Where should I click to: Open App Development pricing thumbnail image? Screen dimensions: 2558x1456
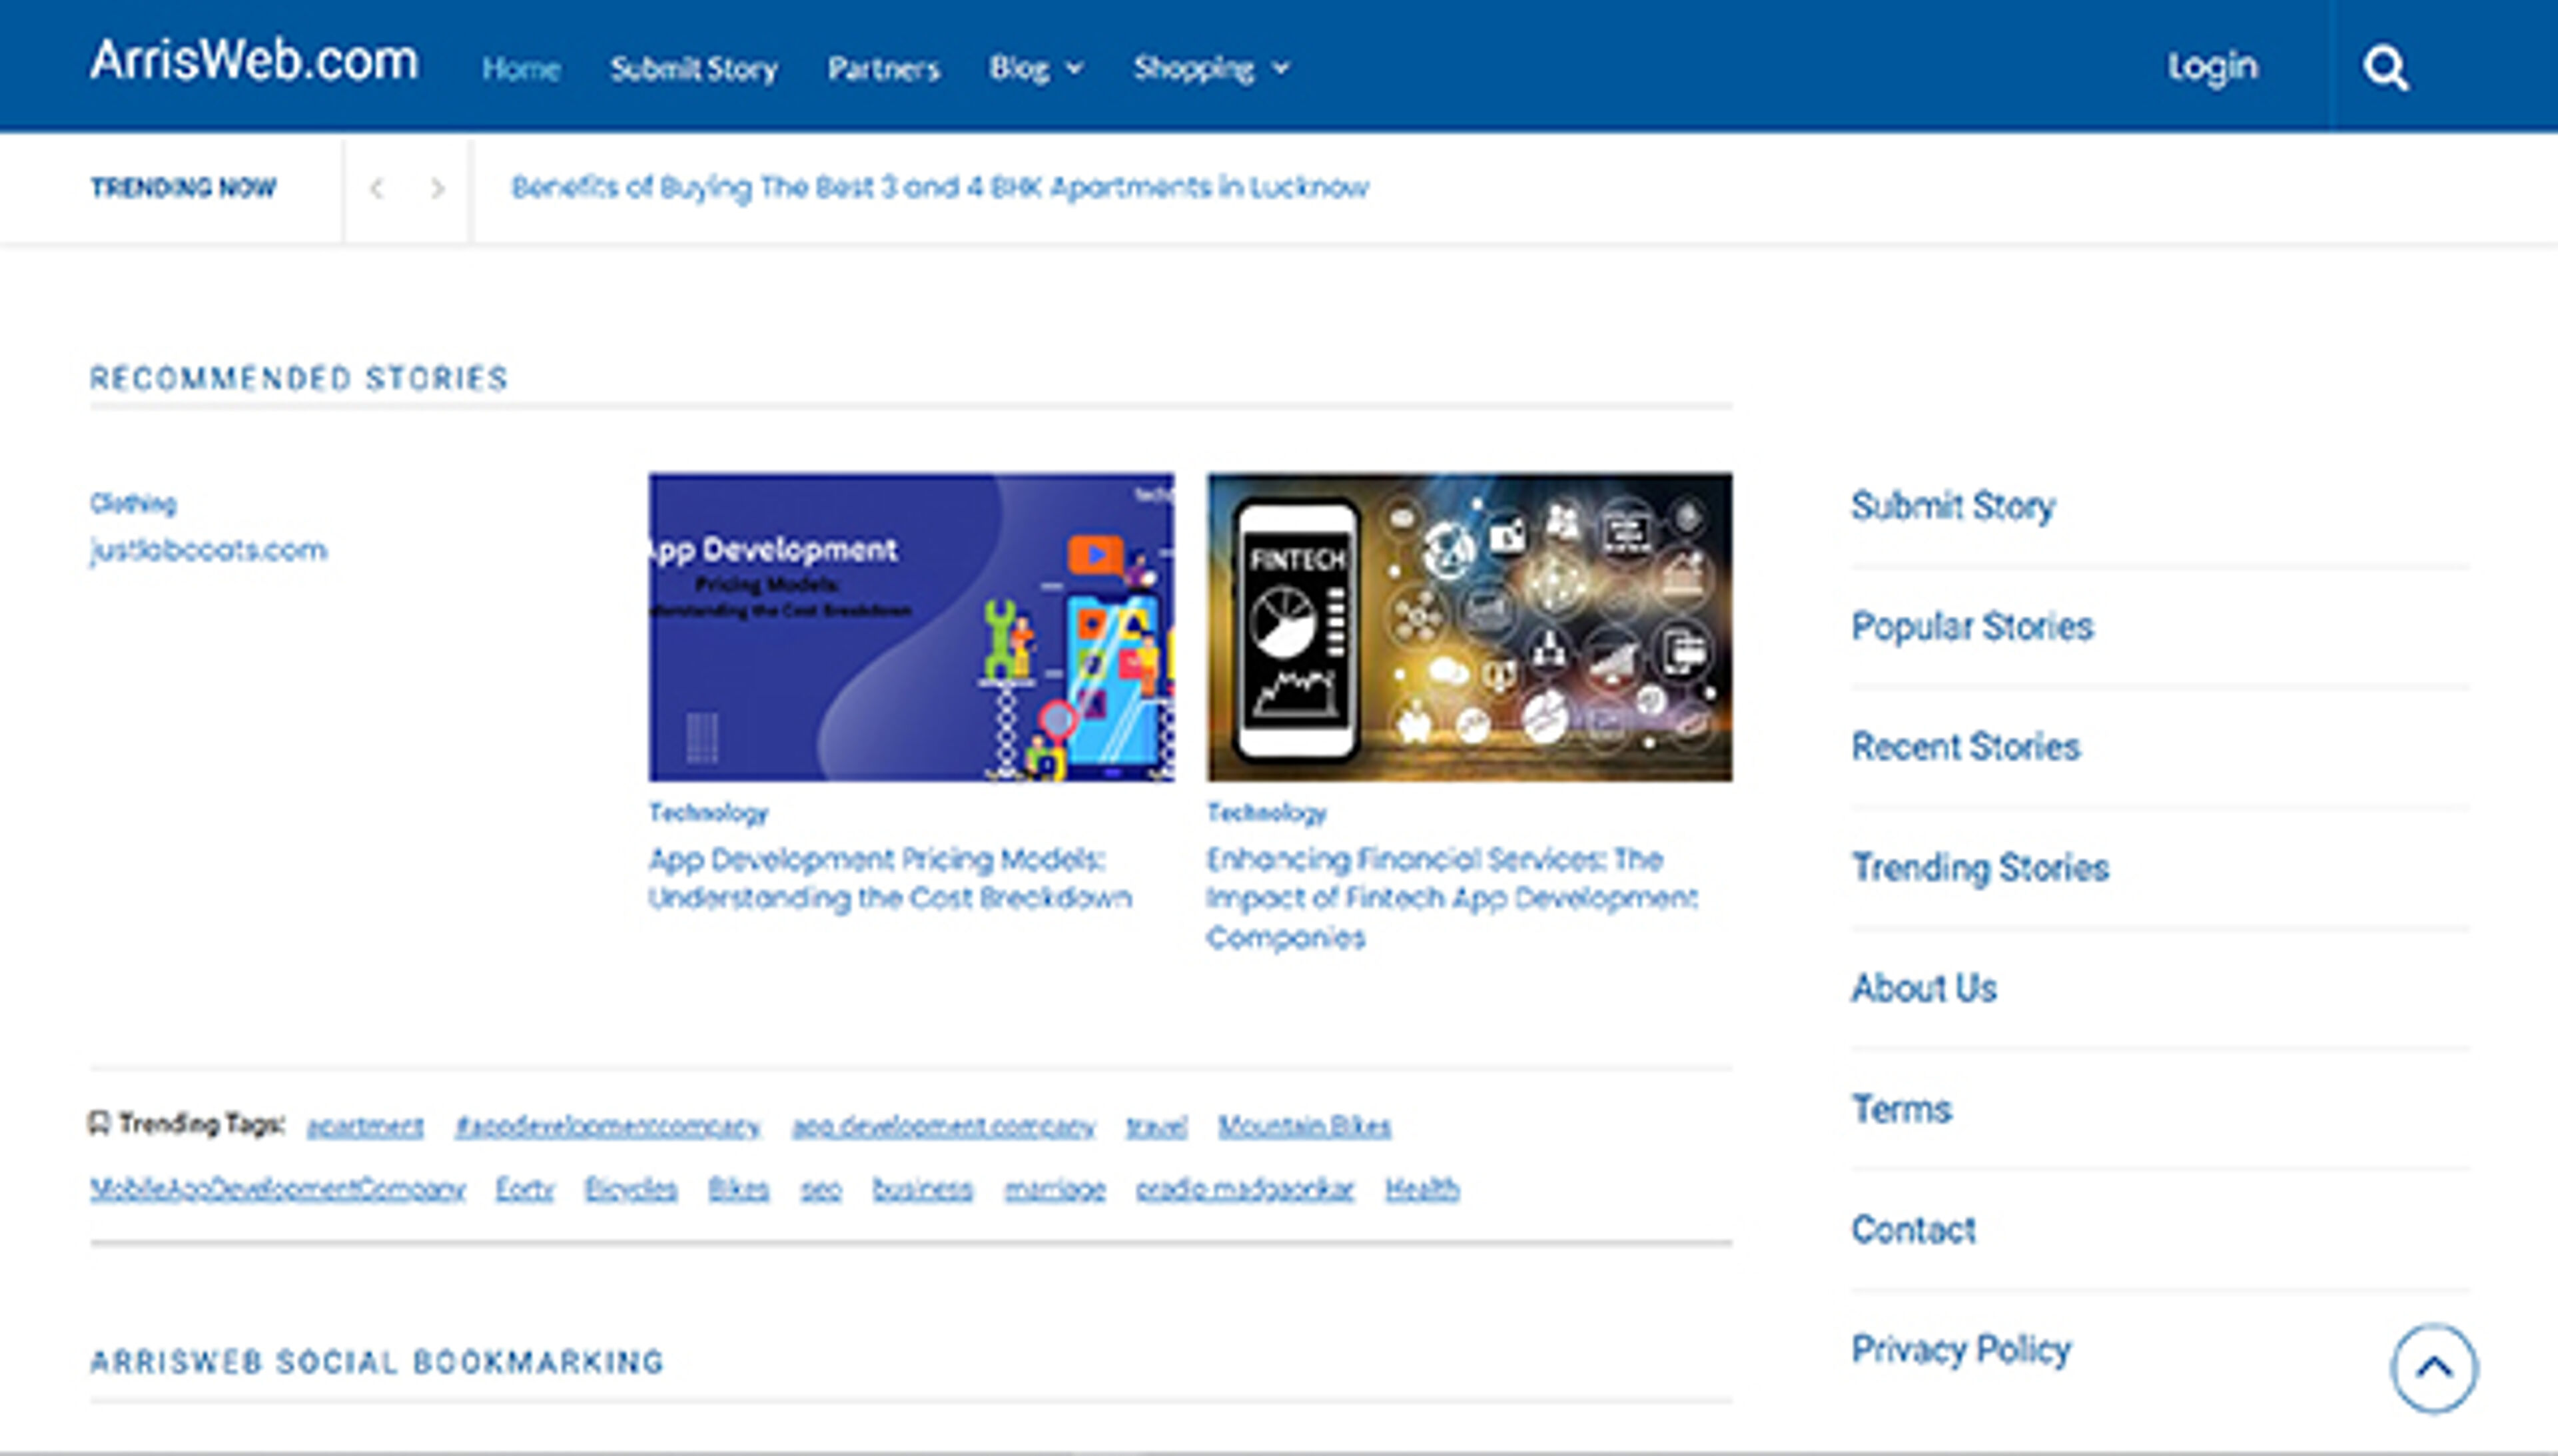910,627
